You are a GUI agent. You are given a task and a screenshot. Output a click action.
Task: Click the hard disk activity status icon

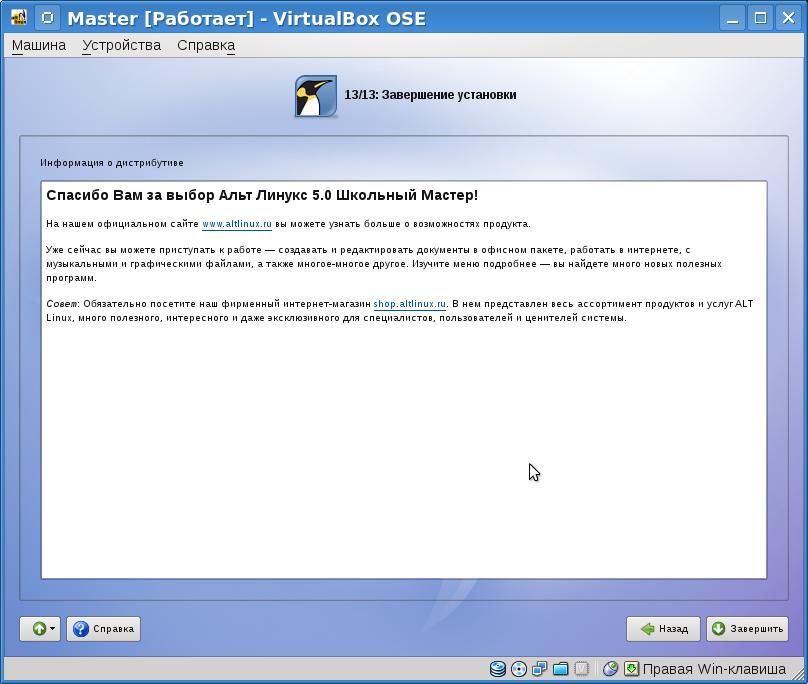498,669
